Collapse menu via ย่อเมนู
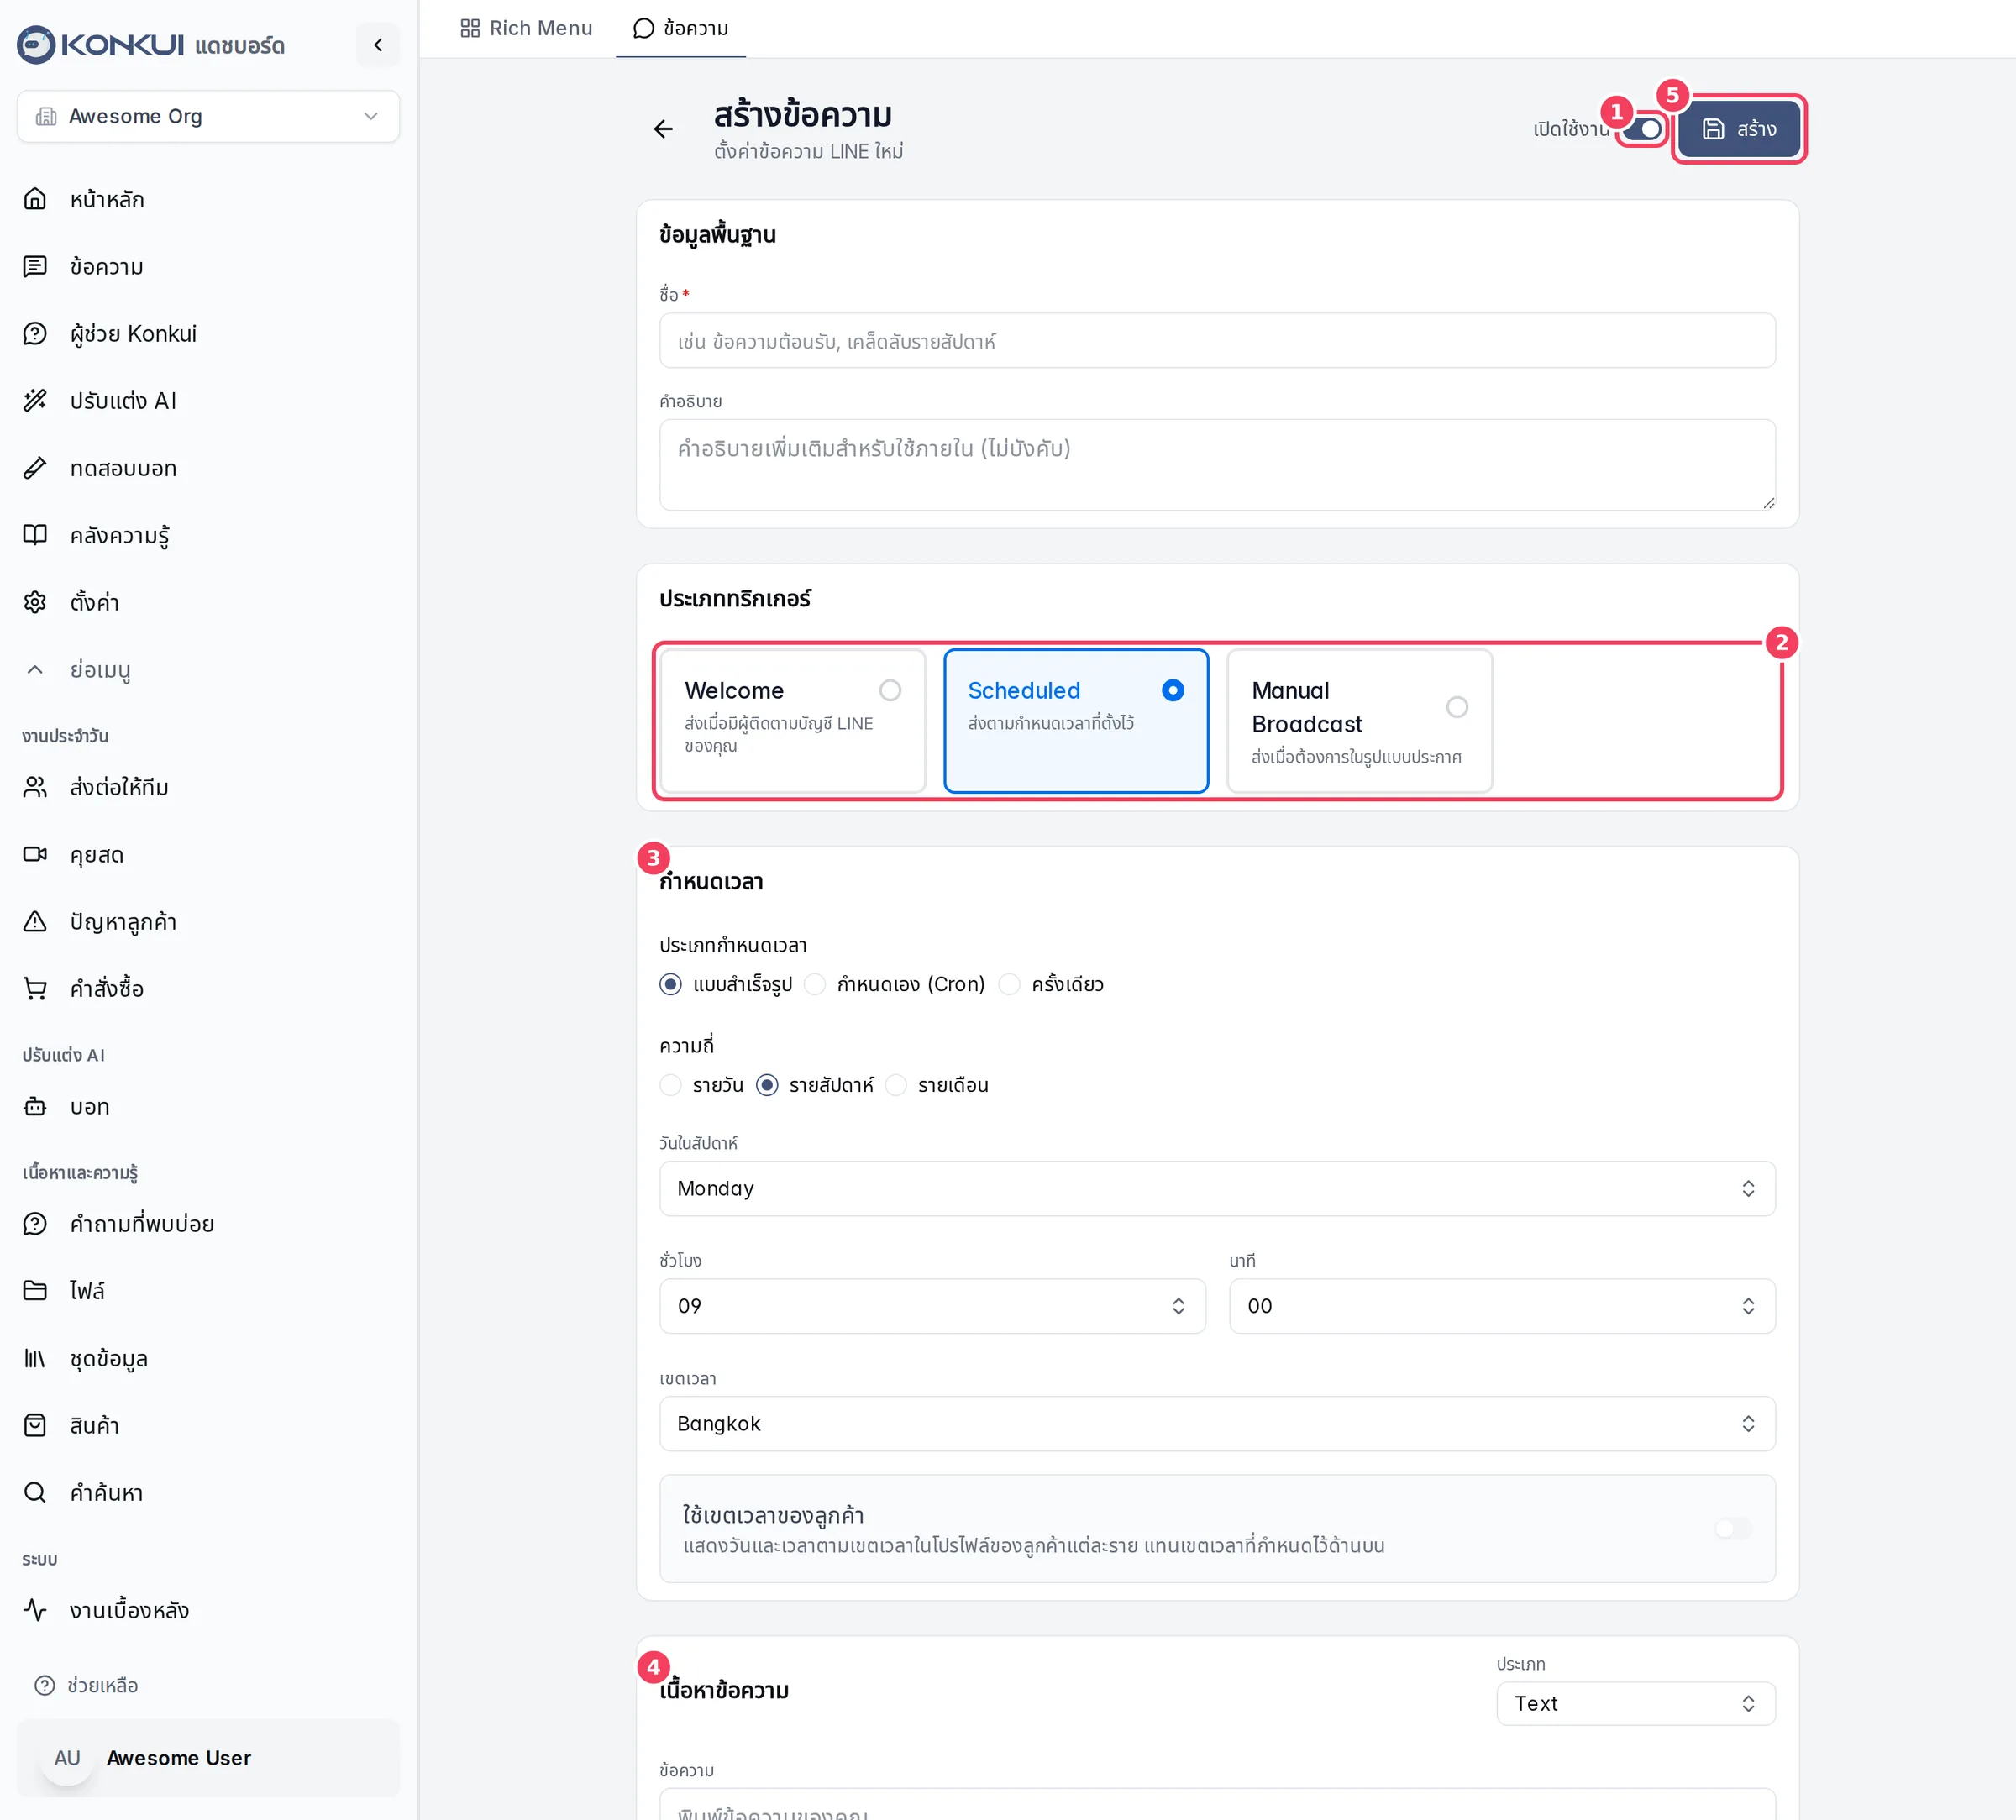Screen dimensions: 2016x1820 tap(208, 669)
